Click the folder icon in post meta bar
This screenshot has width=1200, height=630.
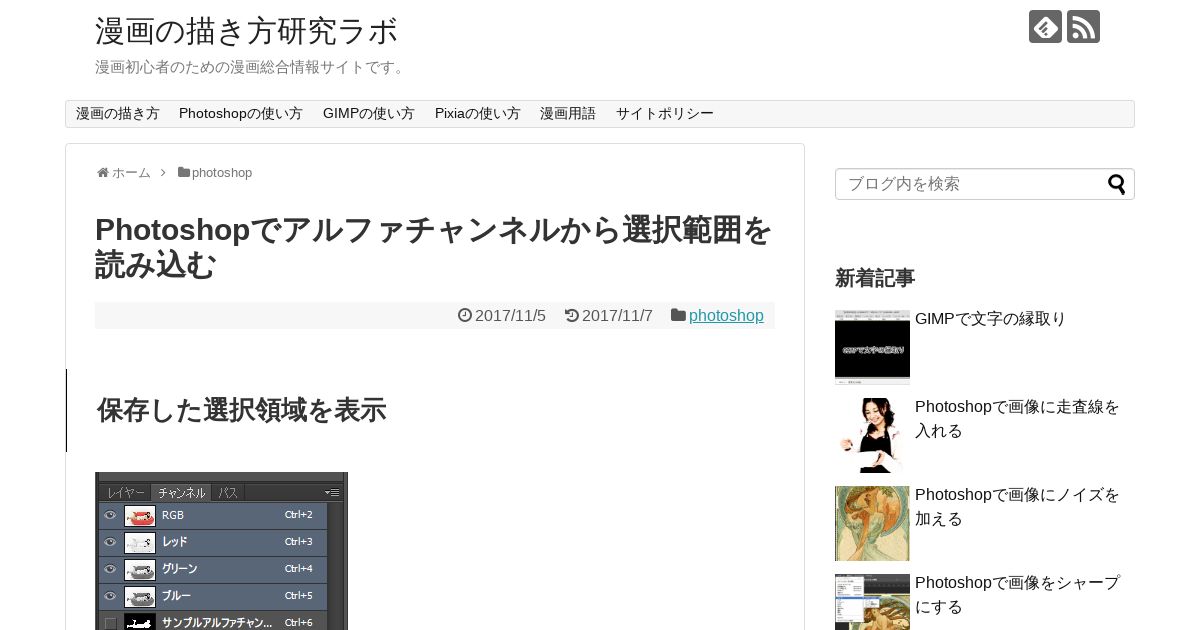tap(678, 315)
